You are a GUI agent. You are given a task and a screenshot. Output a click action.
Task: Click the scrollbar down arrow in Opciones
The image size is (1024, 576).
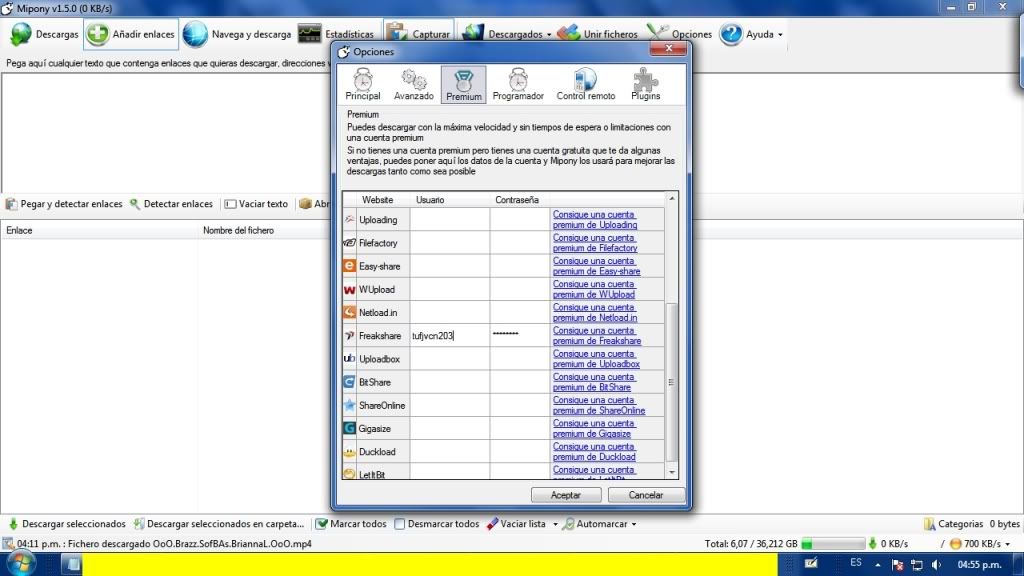coord(671,472)
